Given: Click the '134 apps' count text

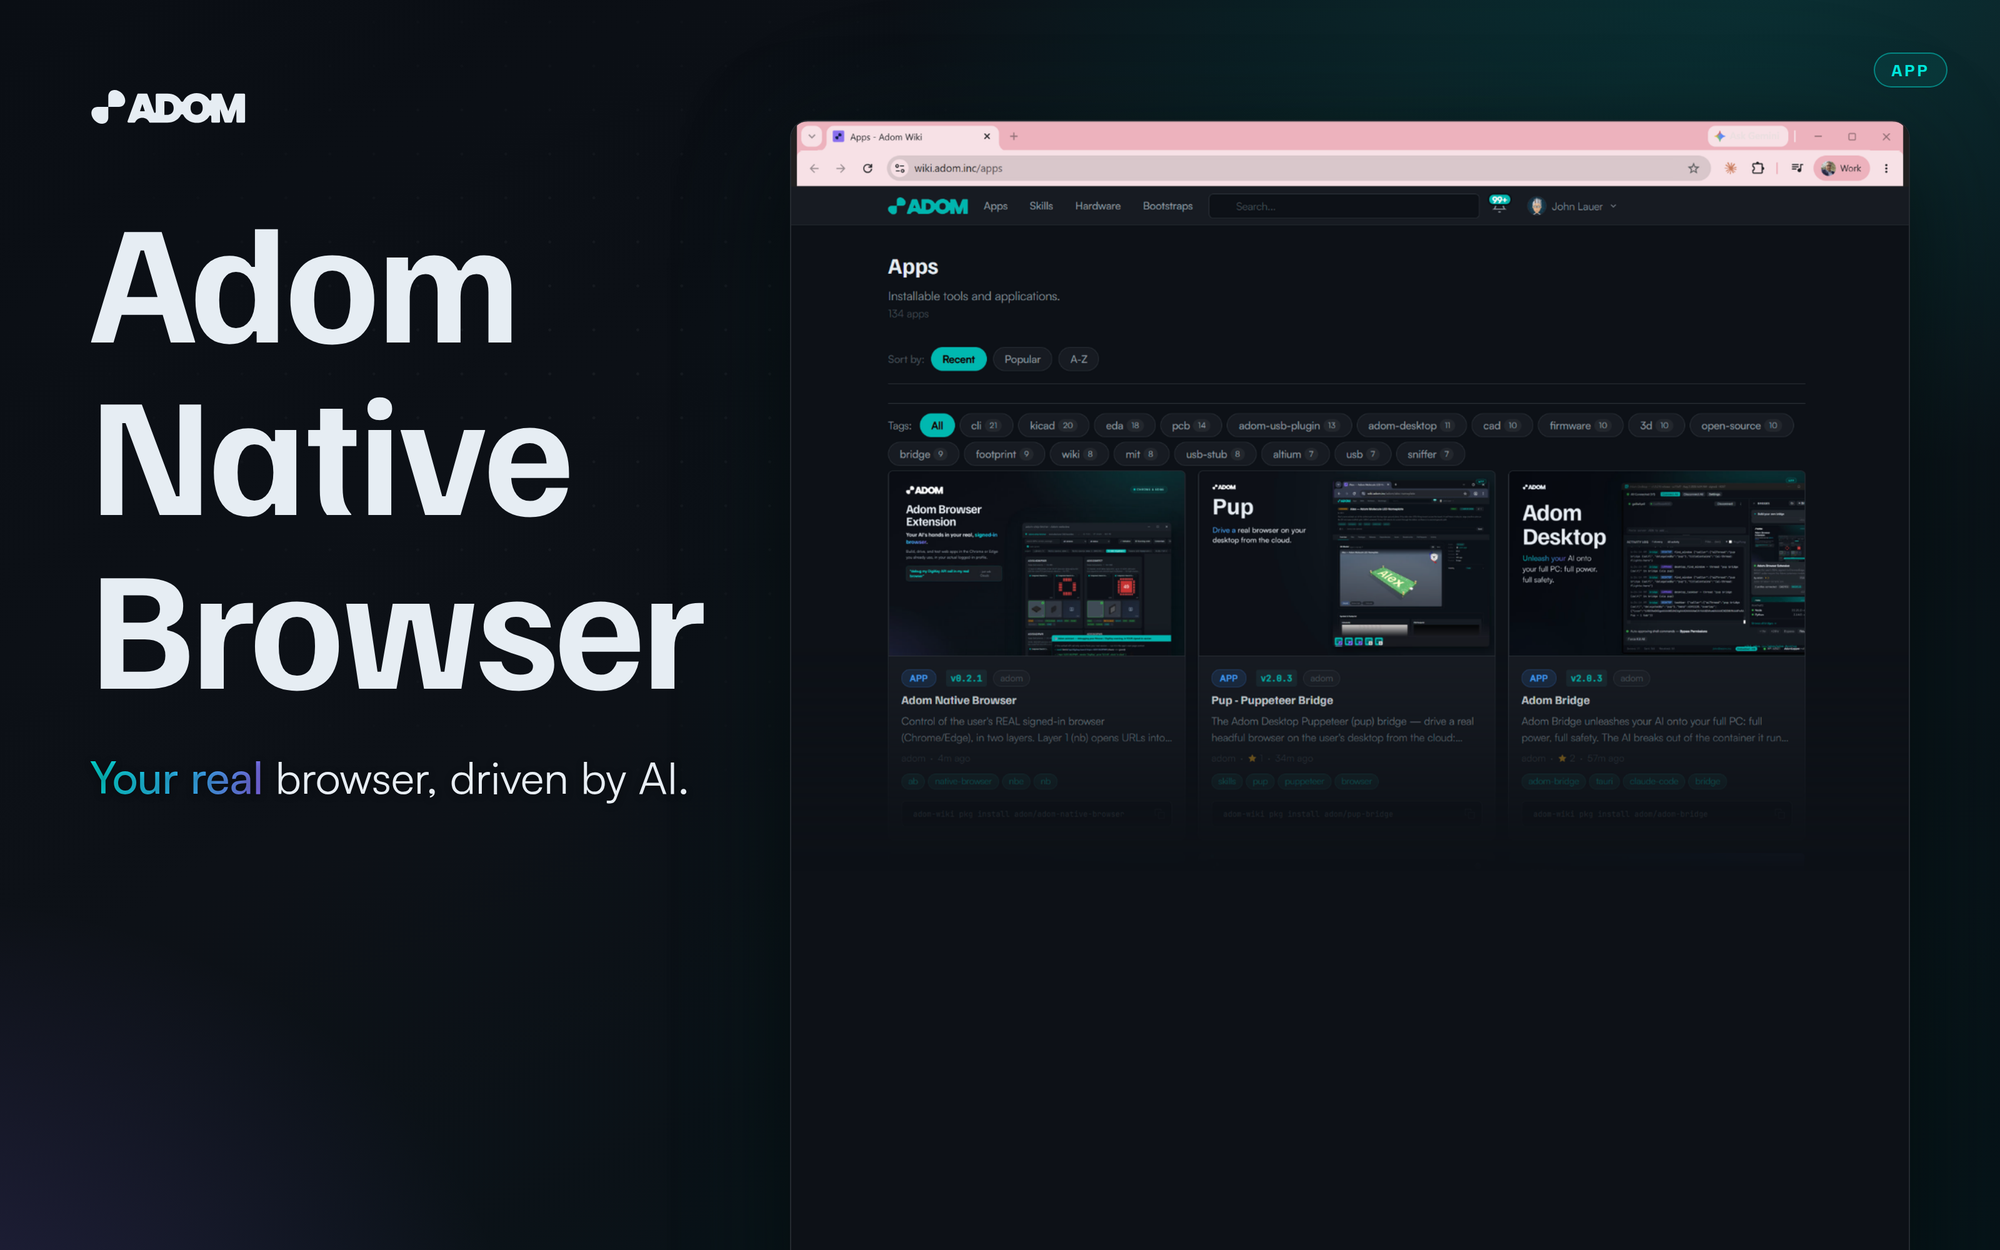Looking at the screenshot, I should click(908, 314).
